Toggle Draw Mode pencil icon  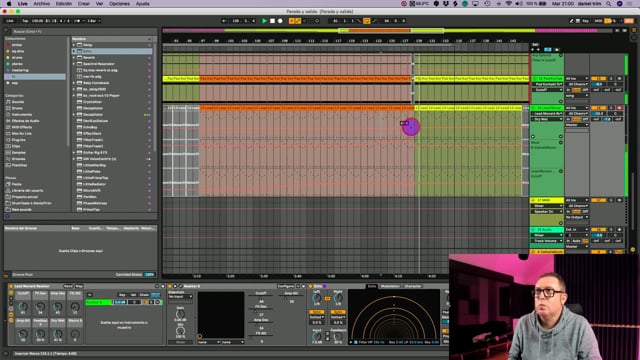pyautogui.click(x=571, y=21)
